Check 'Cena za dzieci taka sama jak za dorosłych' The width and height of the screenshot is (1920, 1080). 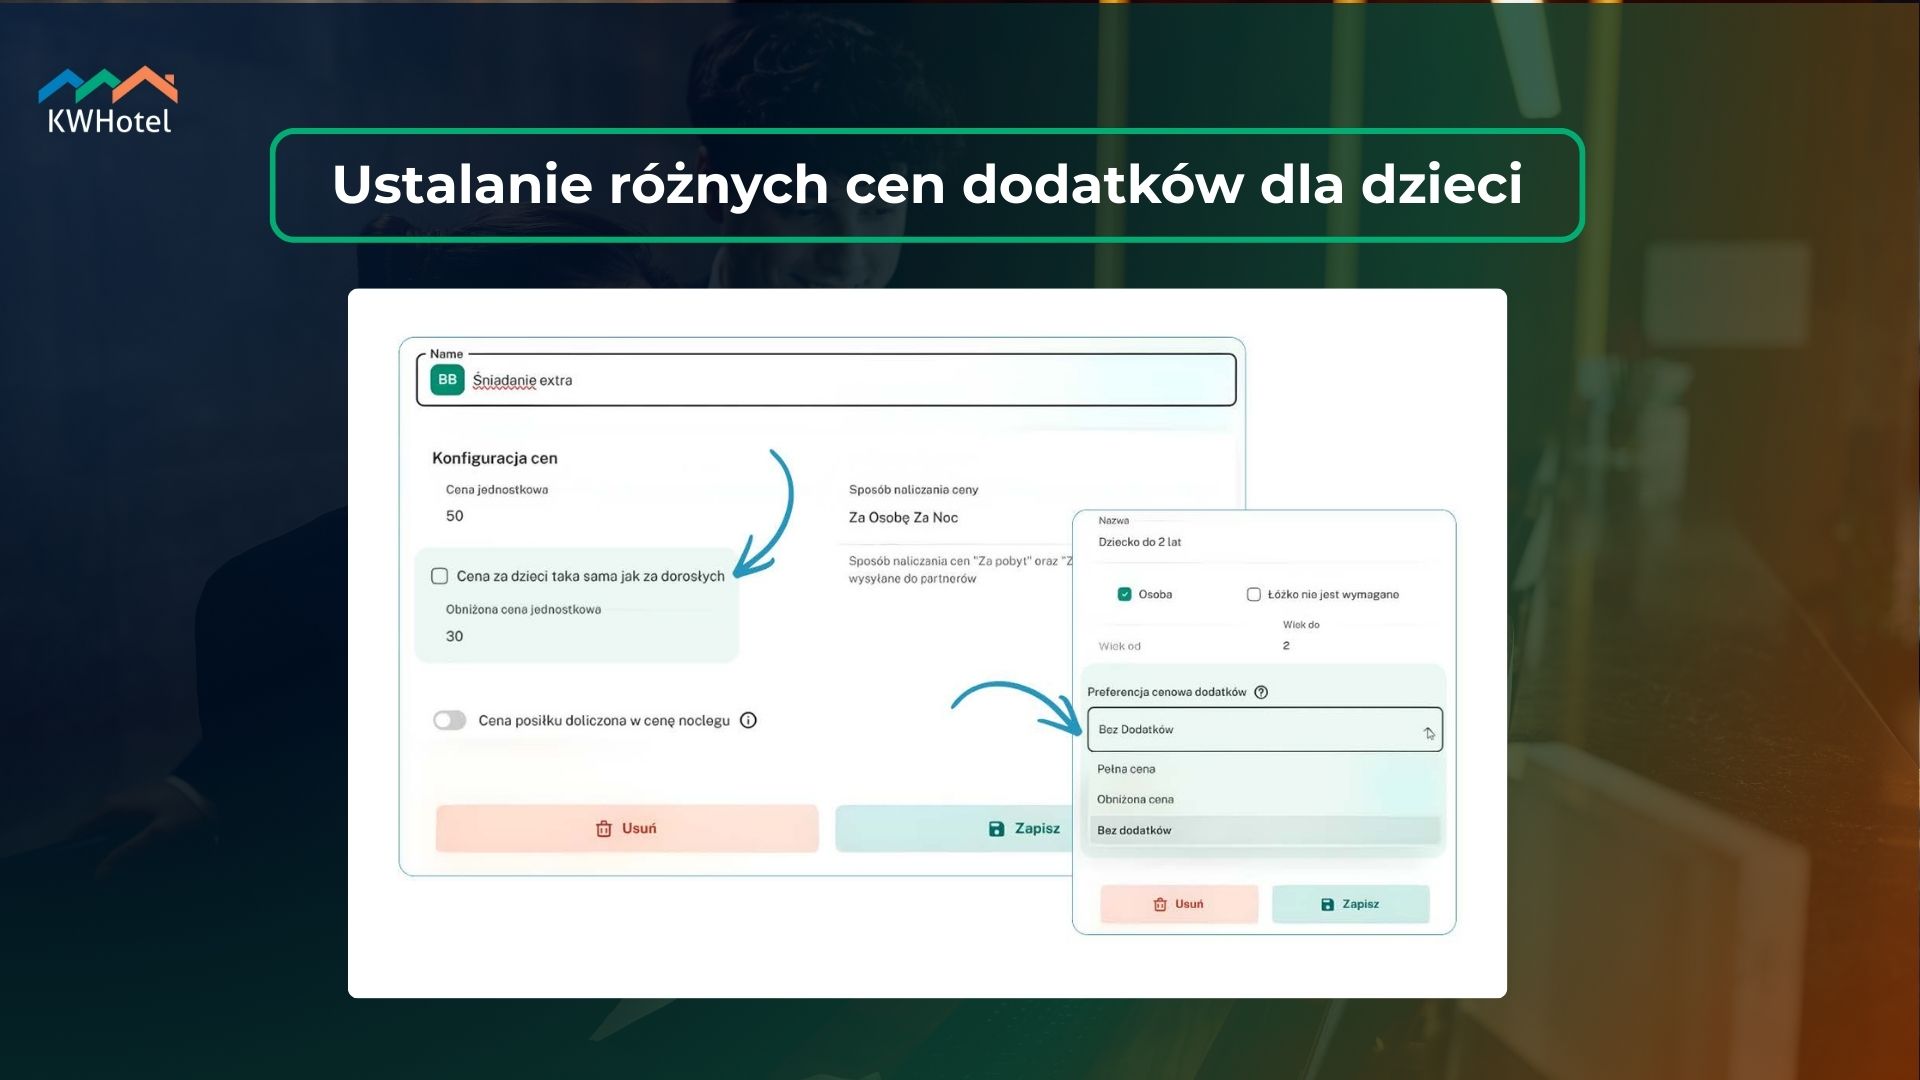(439, 576)
